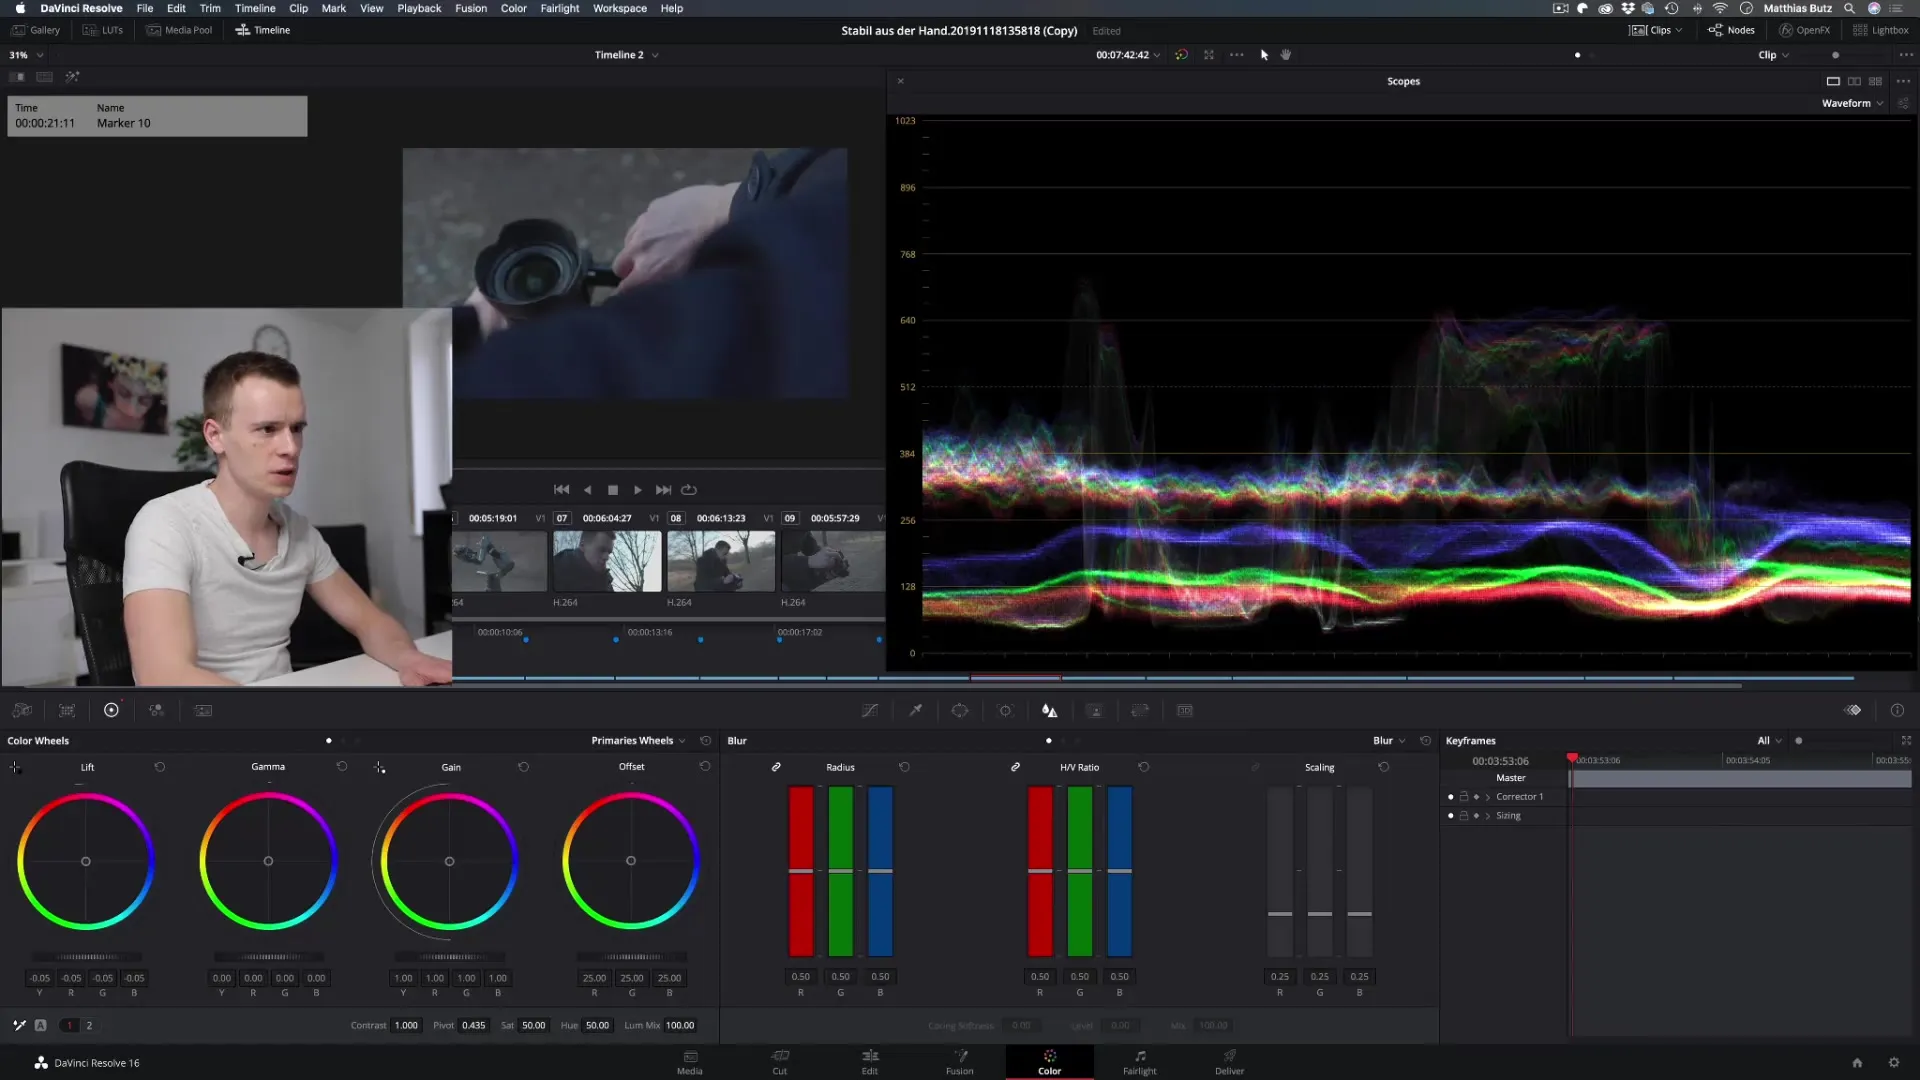1920x1080 pixels.
Task: Open the Primaries Wheels mode dropdown
Action: tap(638, 741)
